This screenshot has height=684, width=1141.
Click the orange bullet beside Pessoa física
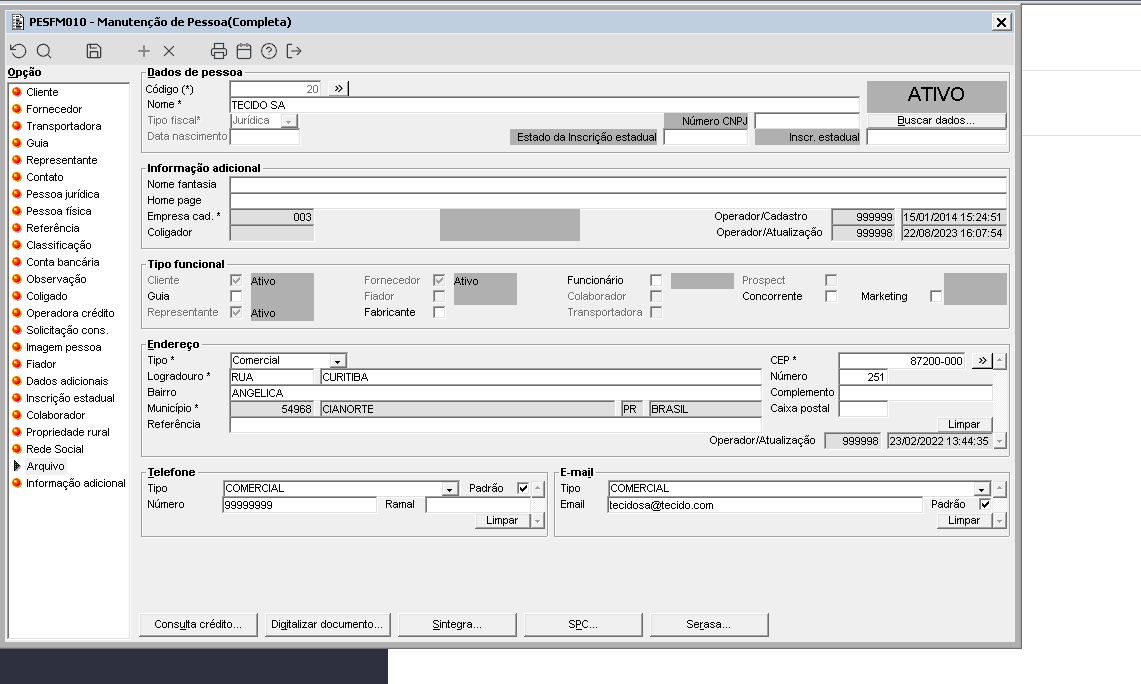(17, 211)
